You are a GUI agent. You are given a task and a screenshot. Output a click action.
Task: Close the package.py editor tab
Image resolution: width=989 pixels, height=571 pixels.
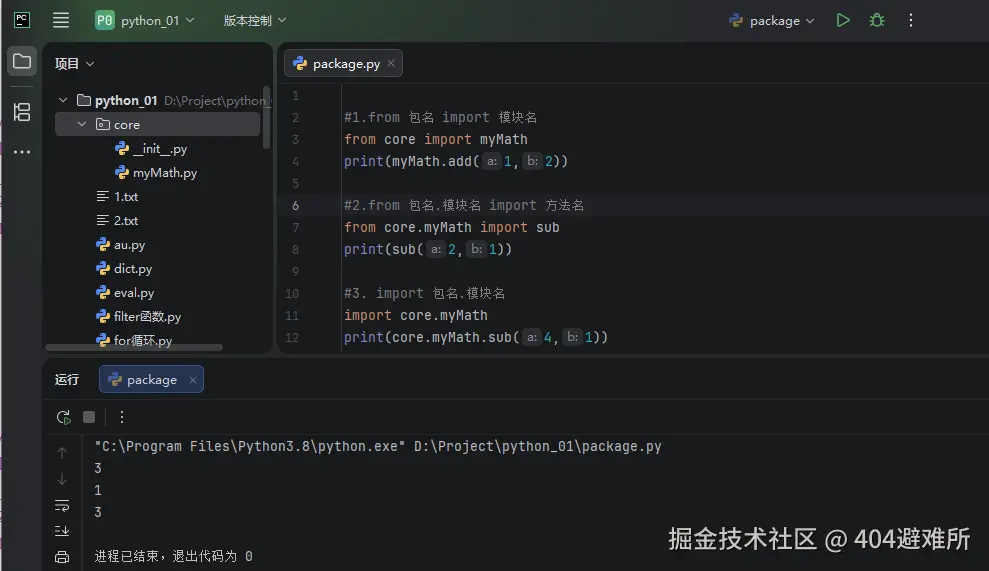[x=391, y=63]
